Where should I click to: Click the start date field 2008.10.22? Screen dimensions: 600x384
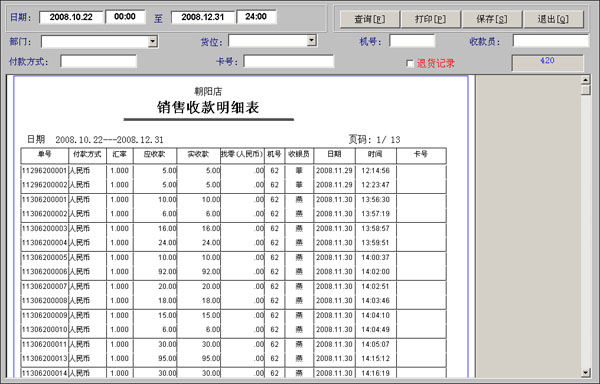point(71,17)
